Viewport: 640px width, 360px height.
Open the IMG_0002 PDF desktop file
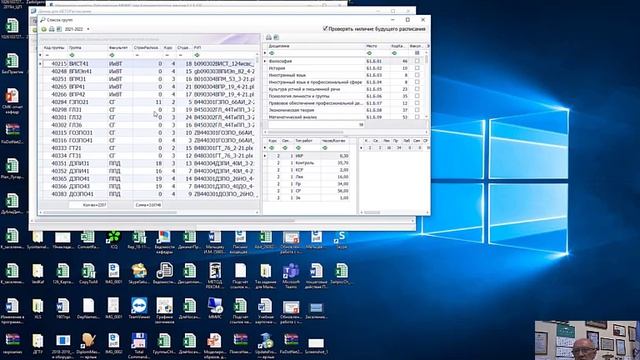113,344
